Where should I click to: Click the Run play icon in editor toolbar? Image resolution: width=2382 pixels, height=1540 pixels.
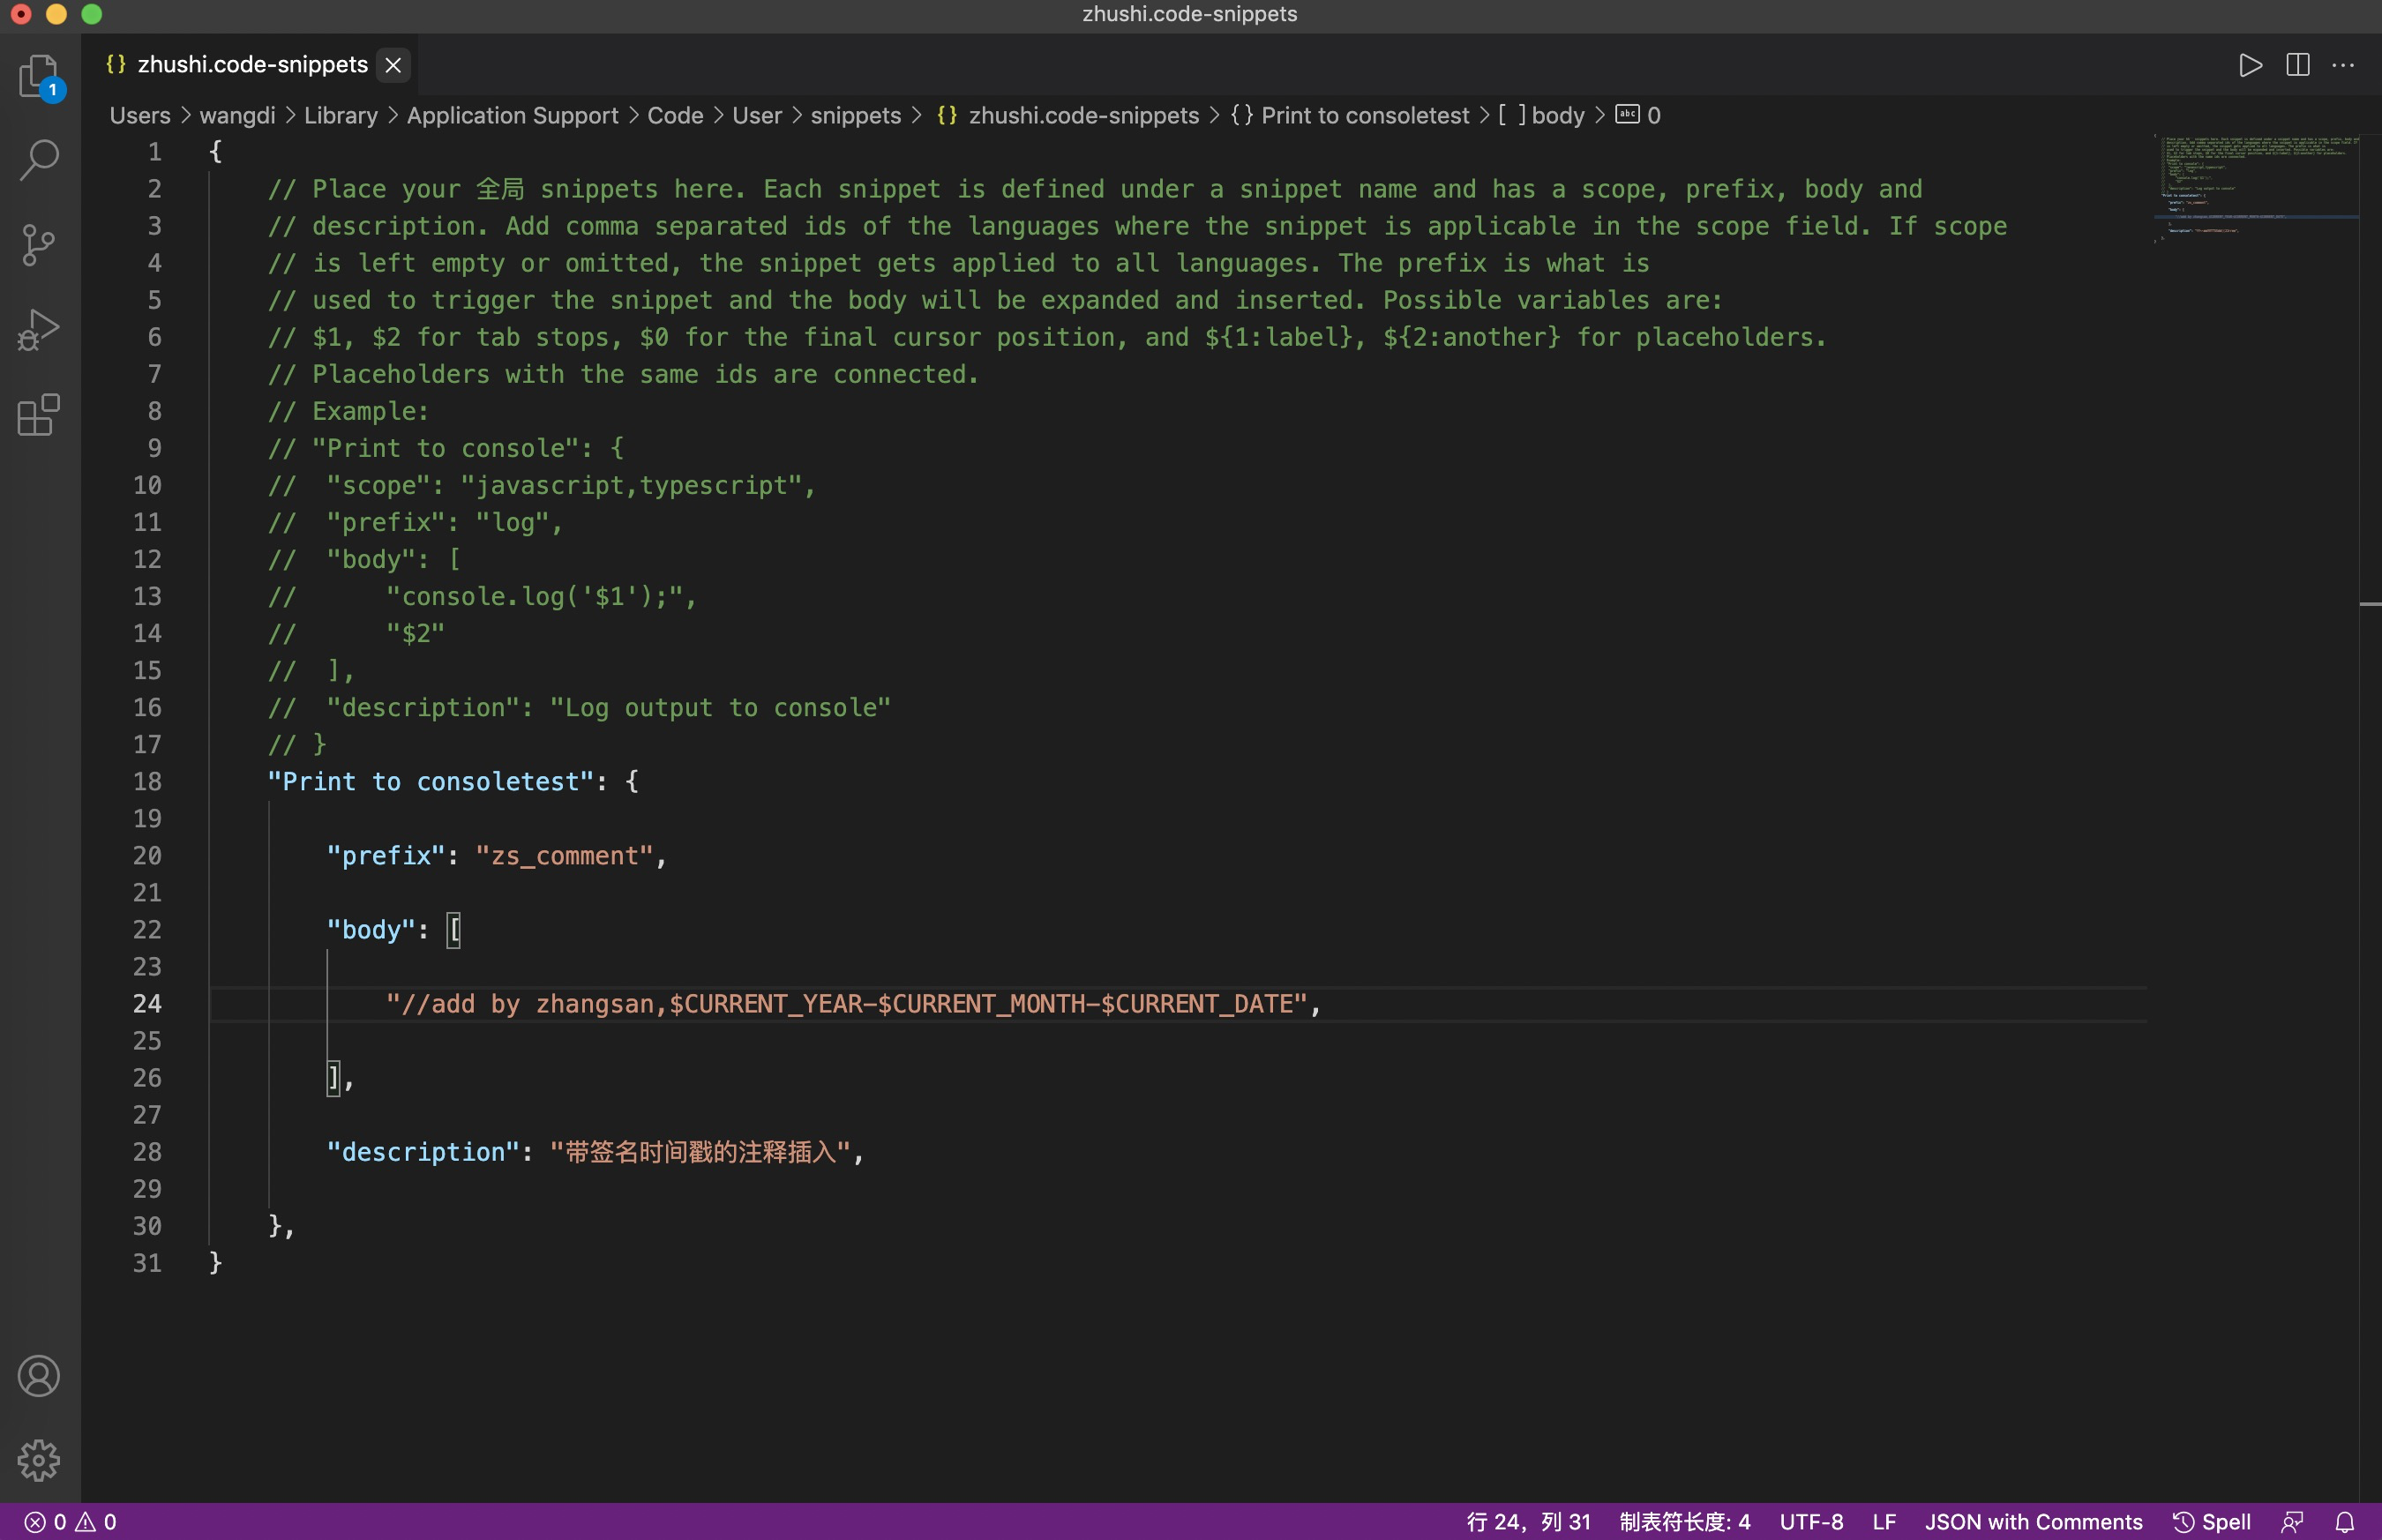2250,66
